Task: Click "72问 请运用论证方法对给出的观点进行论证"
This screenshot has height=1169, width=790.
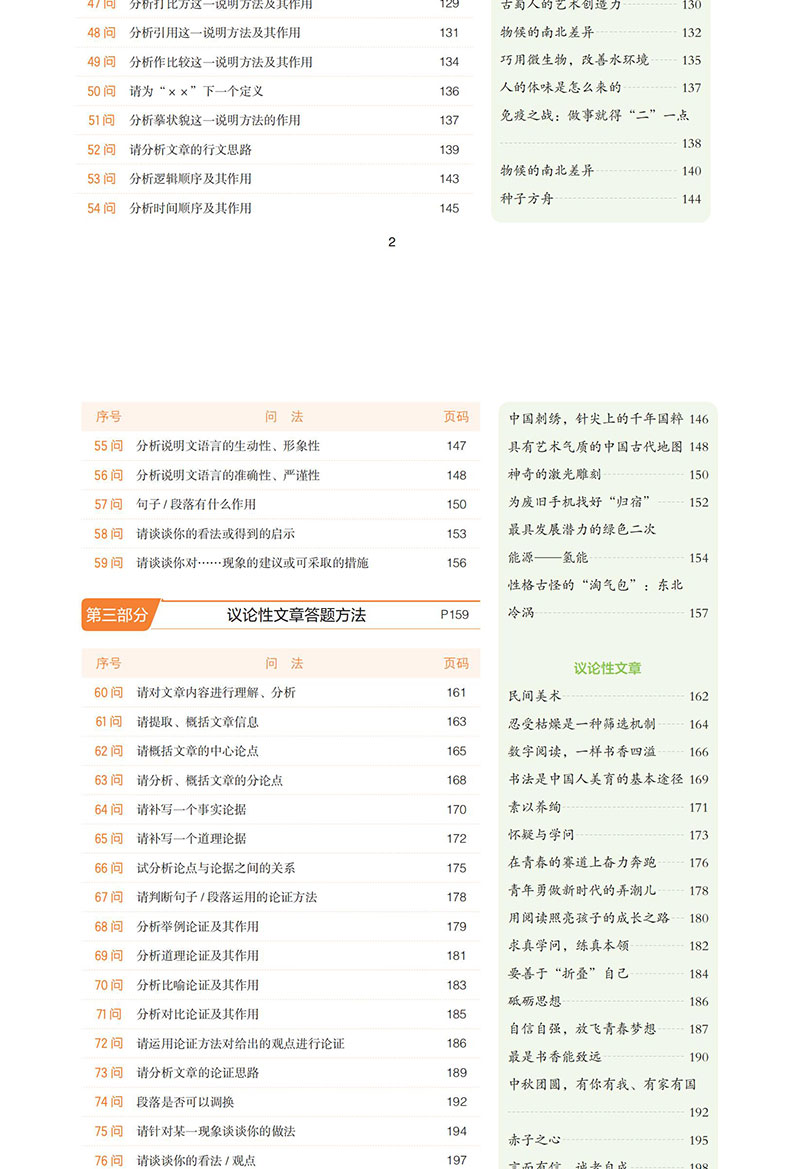Action: 280,1044
